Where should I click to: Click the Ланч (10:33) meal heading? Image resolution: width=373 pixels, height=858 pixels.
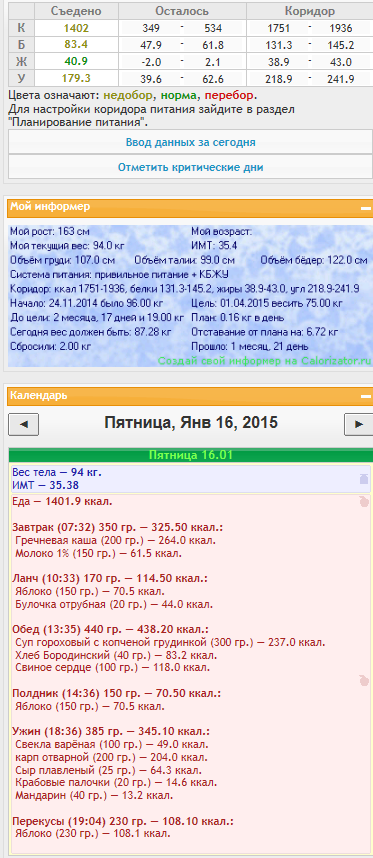[x=110, y=579]
